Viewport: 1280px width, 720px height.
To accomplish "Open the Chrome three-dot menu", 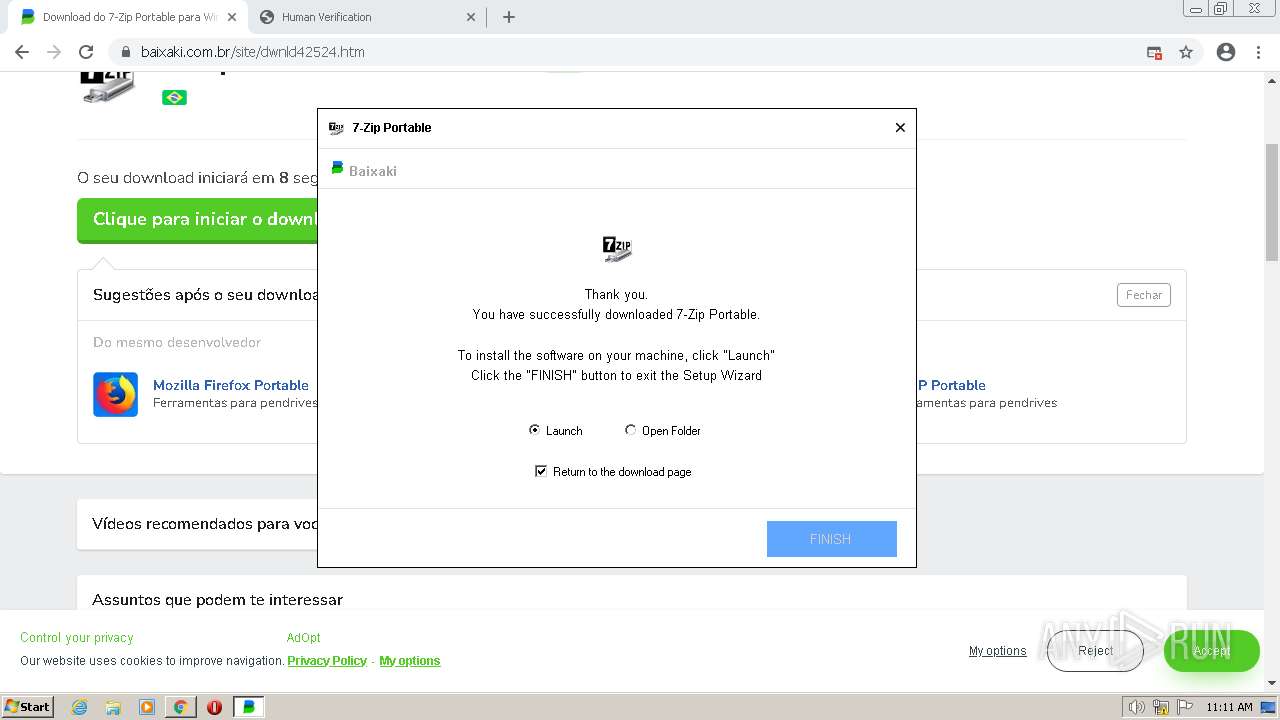I will [x=1258, y=52].
